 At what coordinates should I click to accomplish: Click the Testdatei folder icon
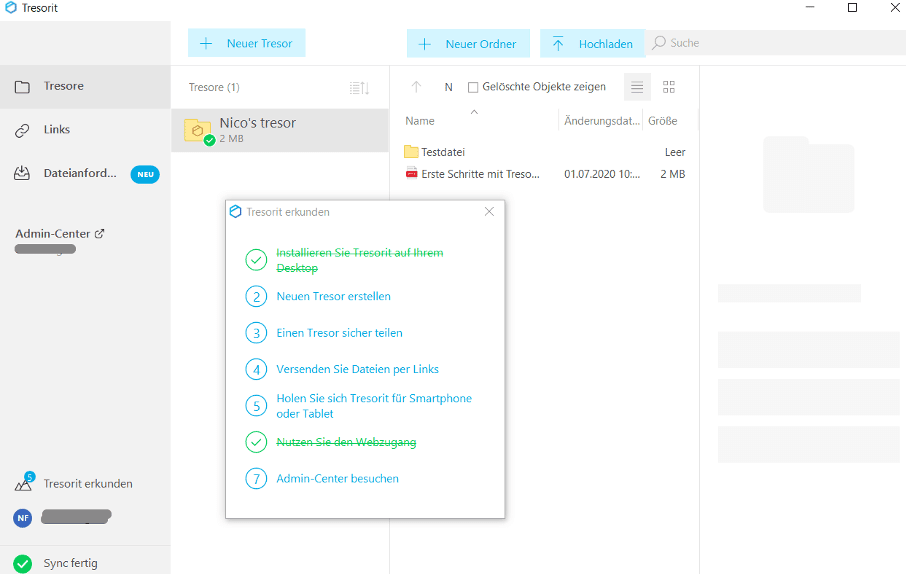click(x=411, y=152)
